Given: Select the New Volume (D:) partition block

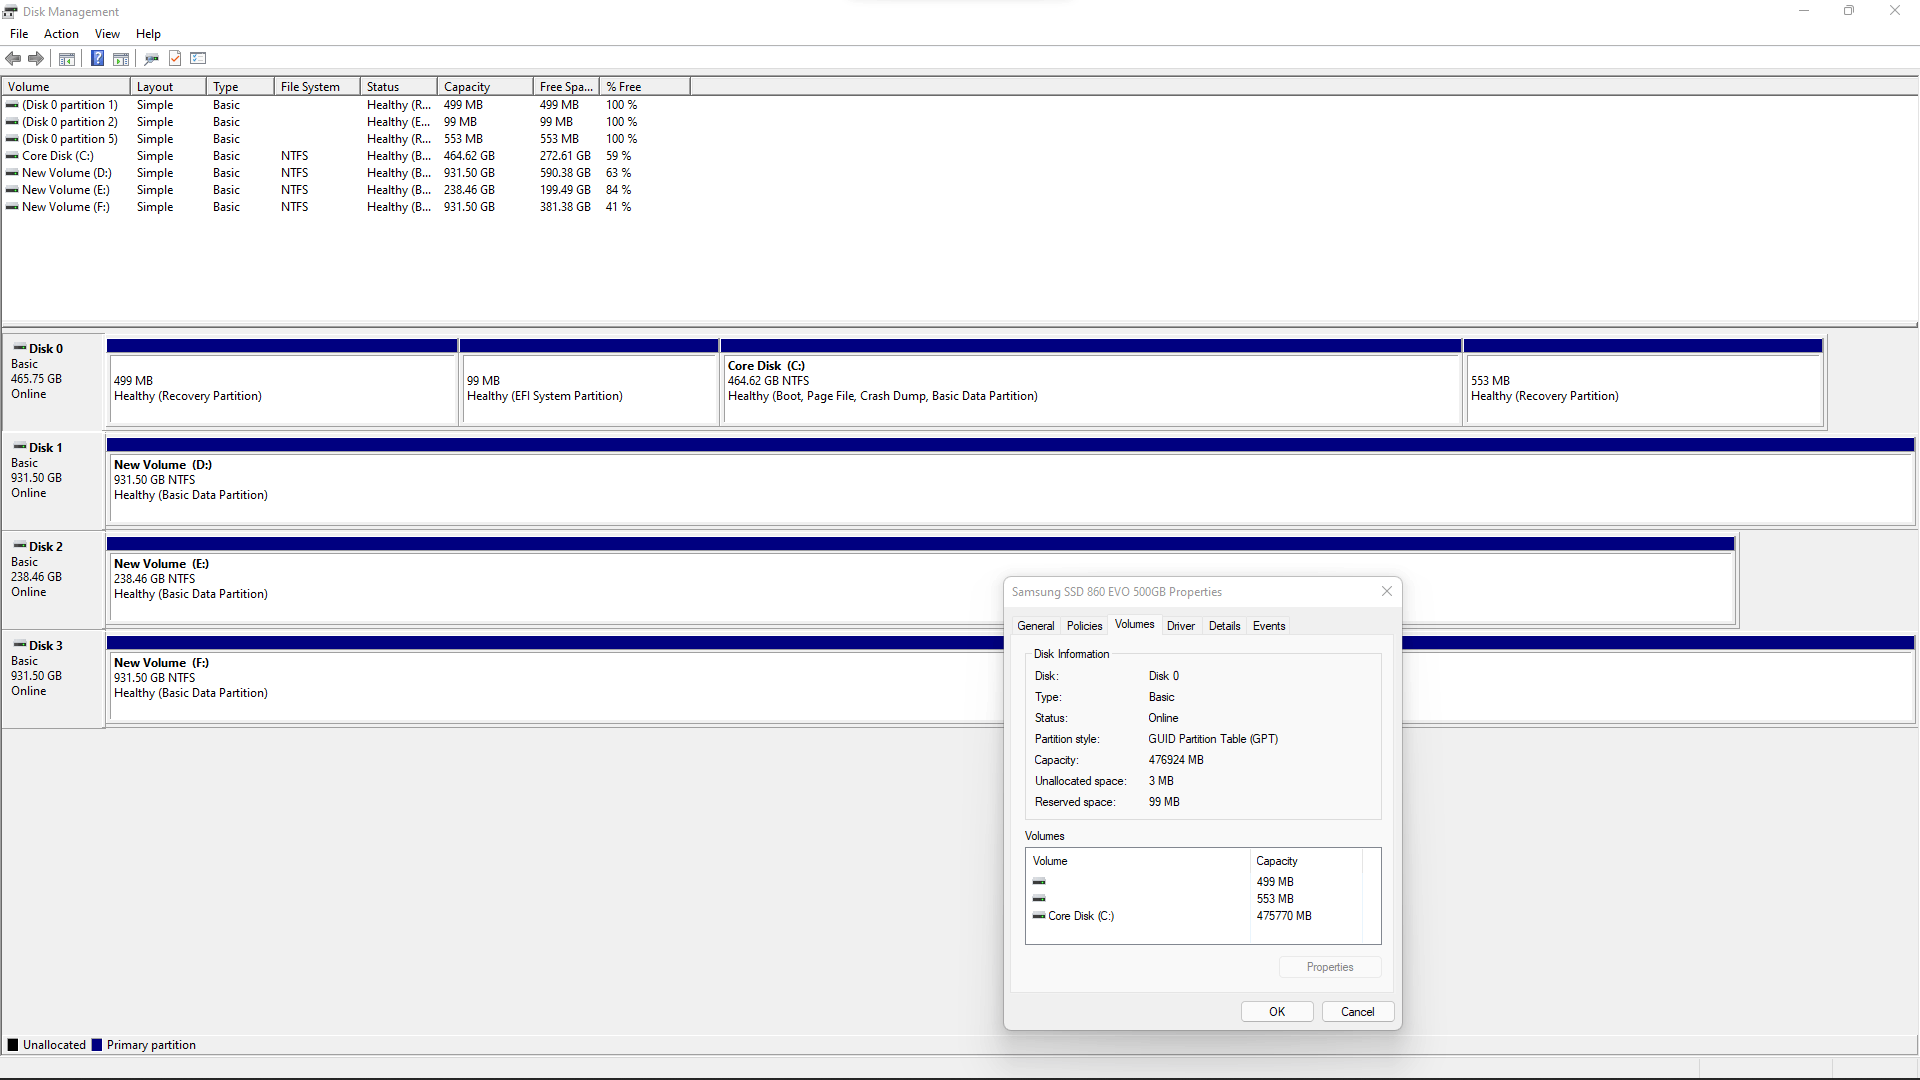Looking at the screenshot, I should point(1010,481).
